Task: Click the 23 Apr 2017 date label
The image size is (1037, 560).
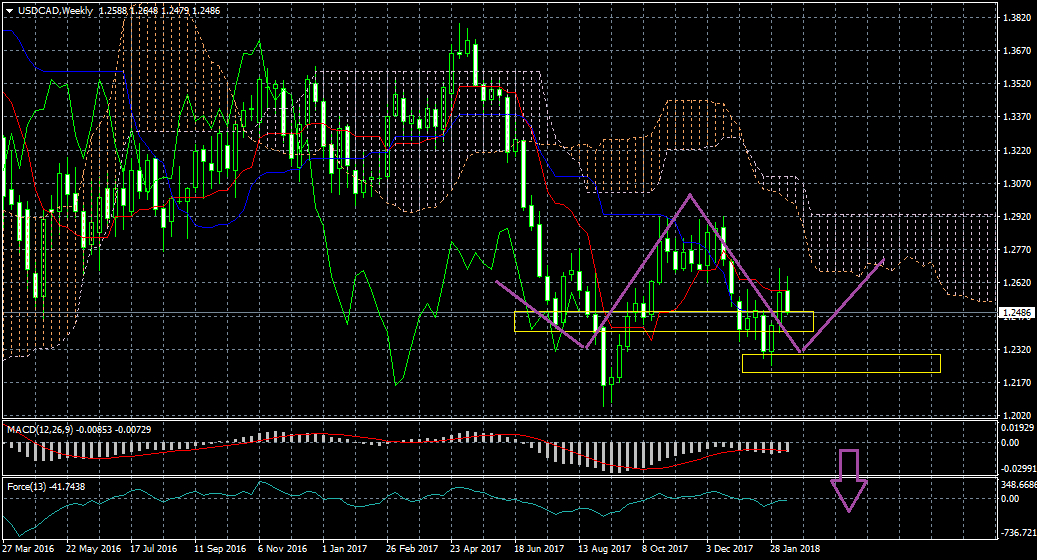Action: pyautogui.click(x=475, y=549)
